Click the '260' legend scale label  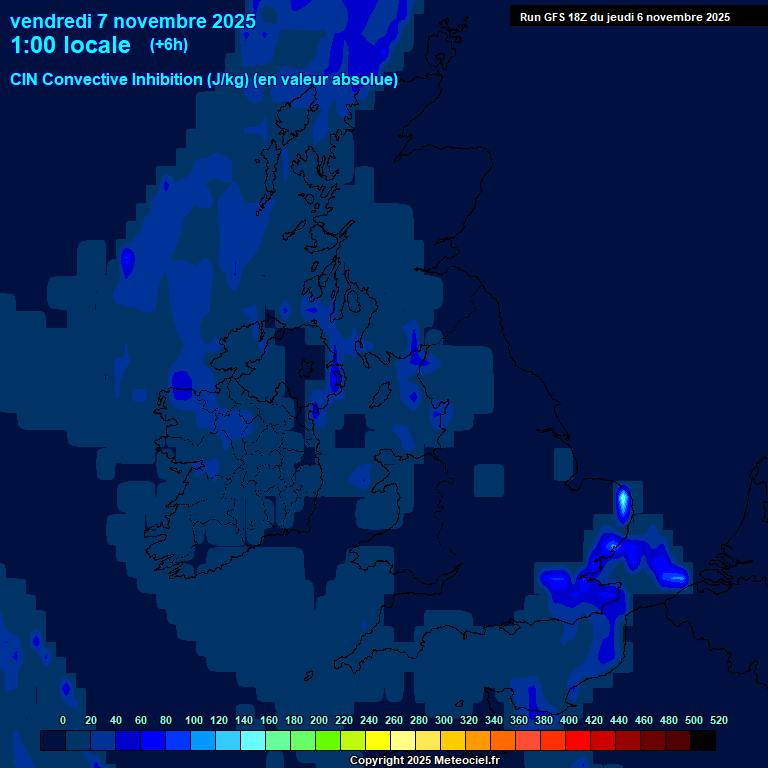click(x=394, y=720)
